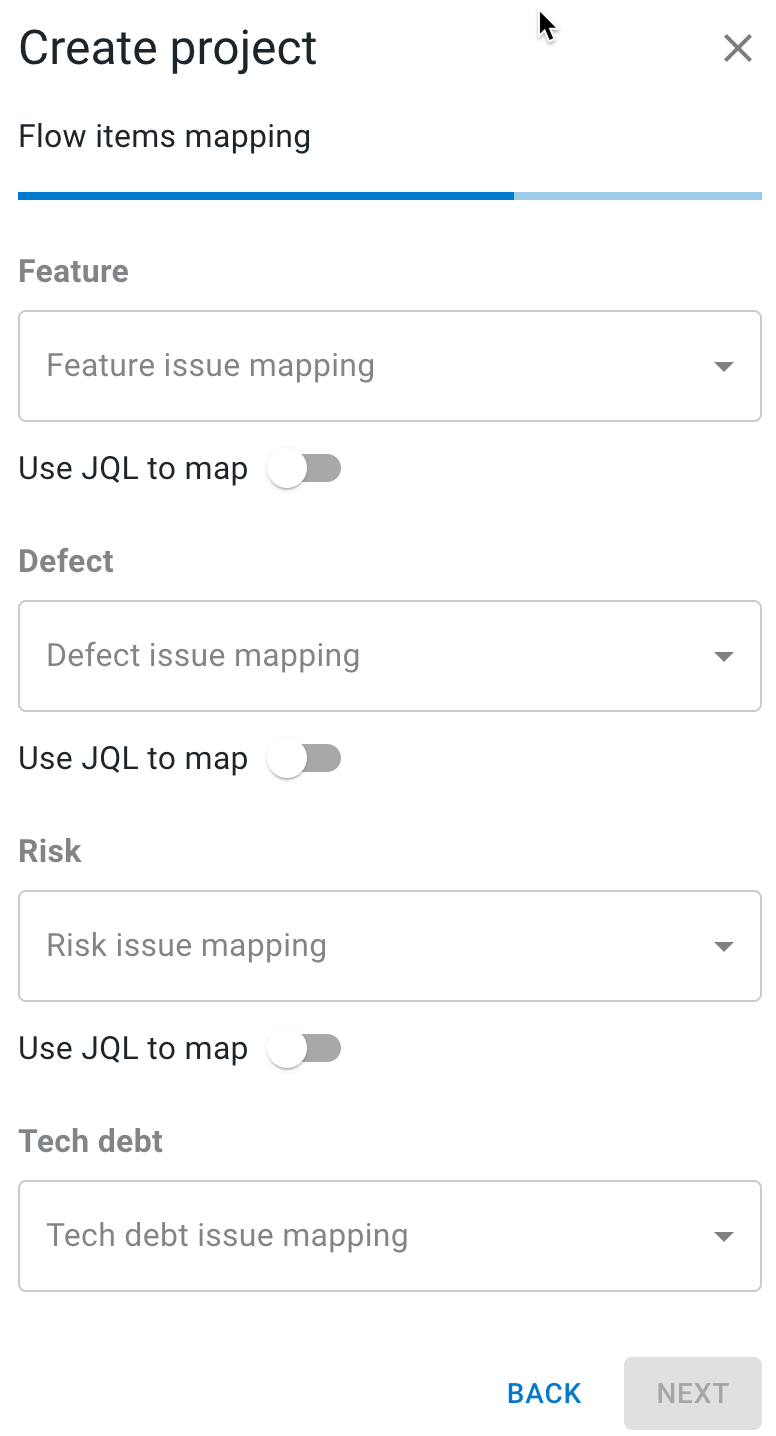The height and width of the screenshot is (1436, 776).
Task: Click the Defect dropdown arrow icon
Action: click(x=723, y=656)
